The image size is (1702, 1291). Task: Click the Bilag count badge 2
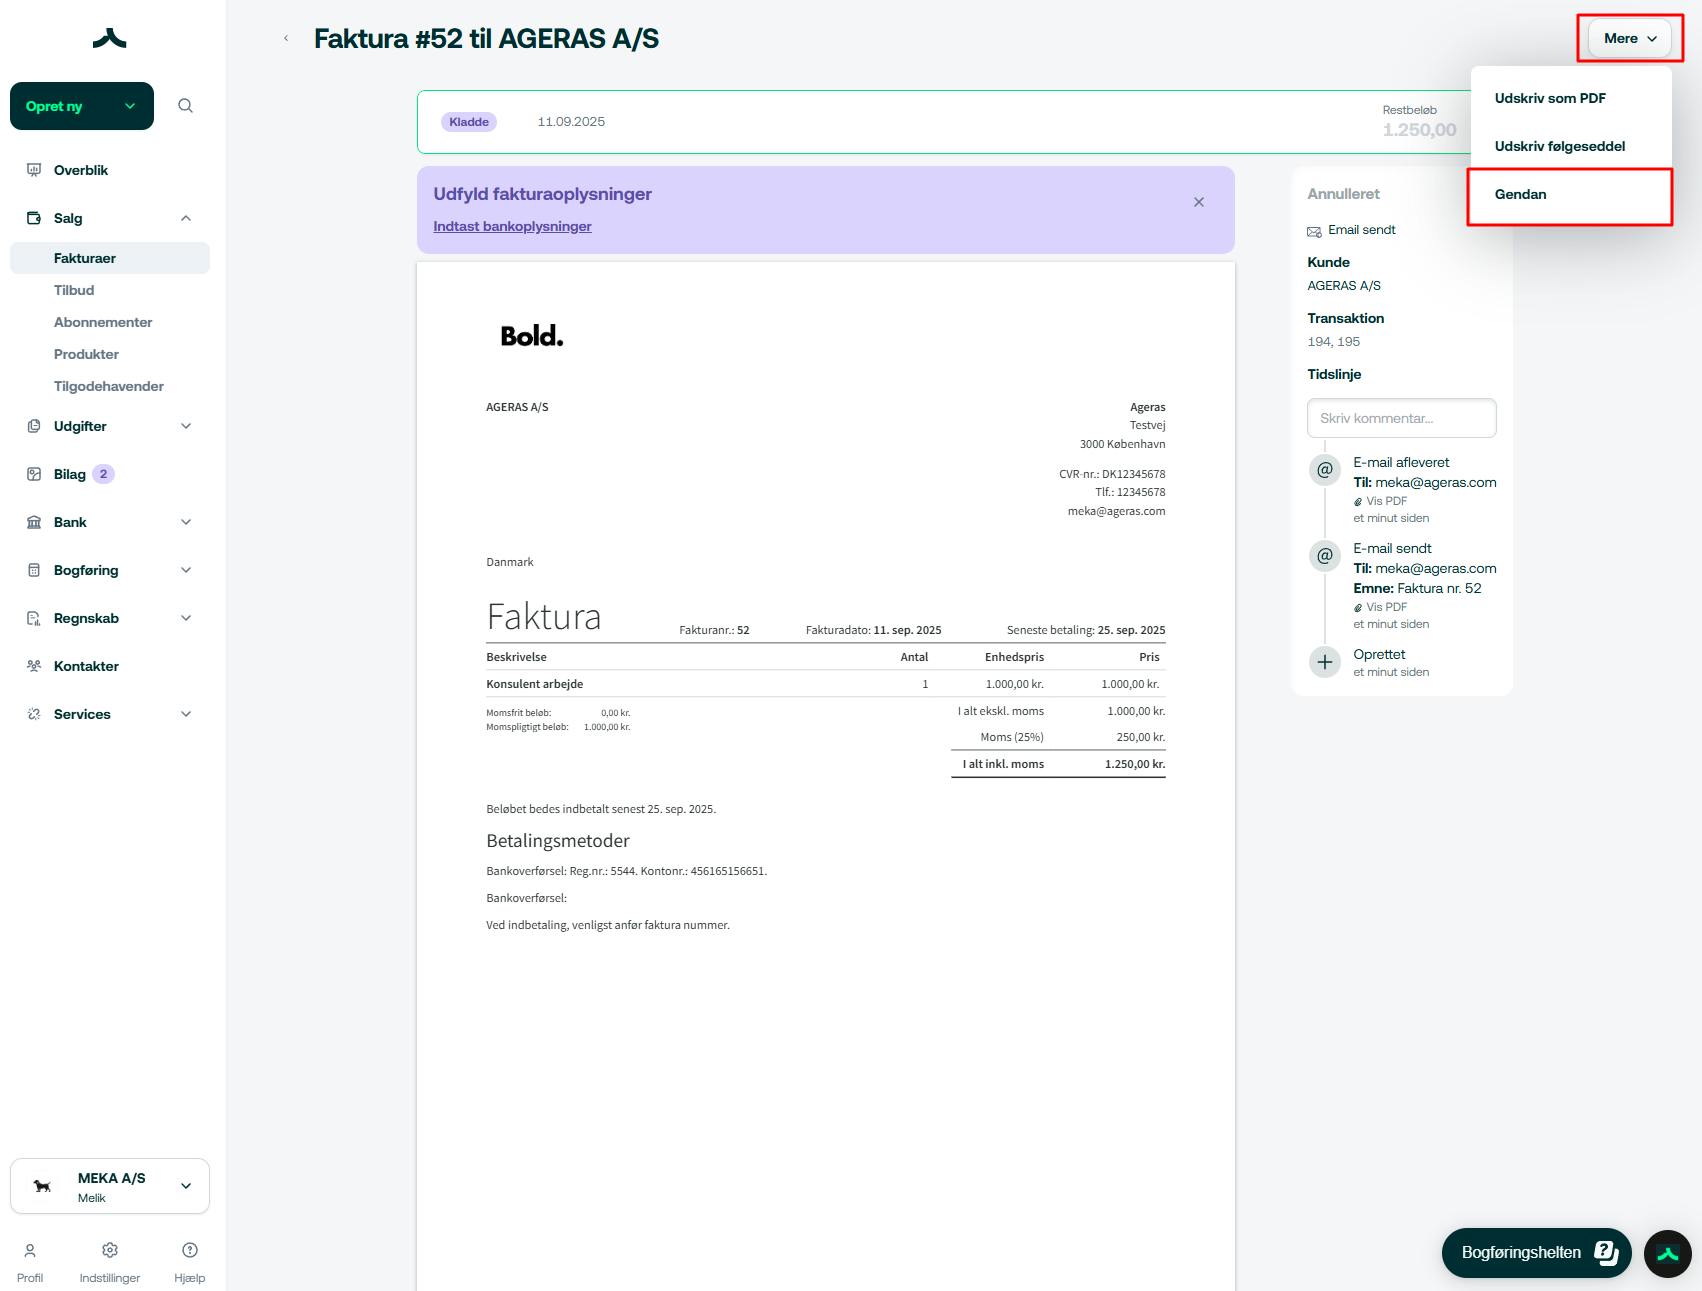pos(103,474)
